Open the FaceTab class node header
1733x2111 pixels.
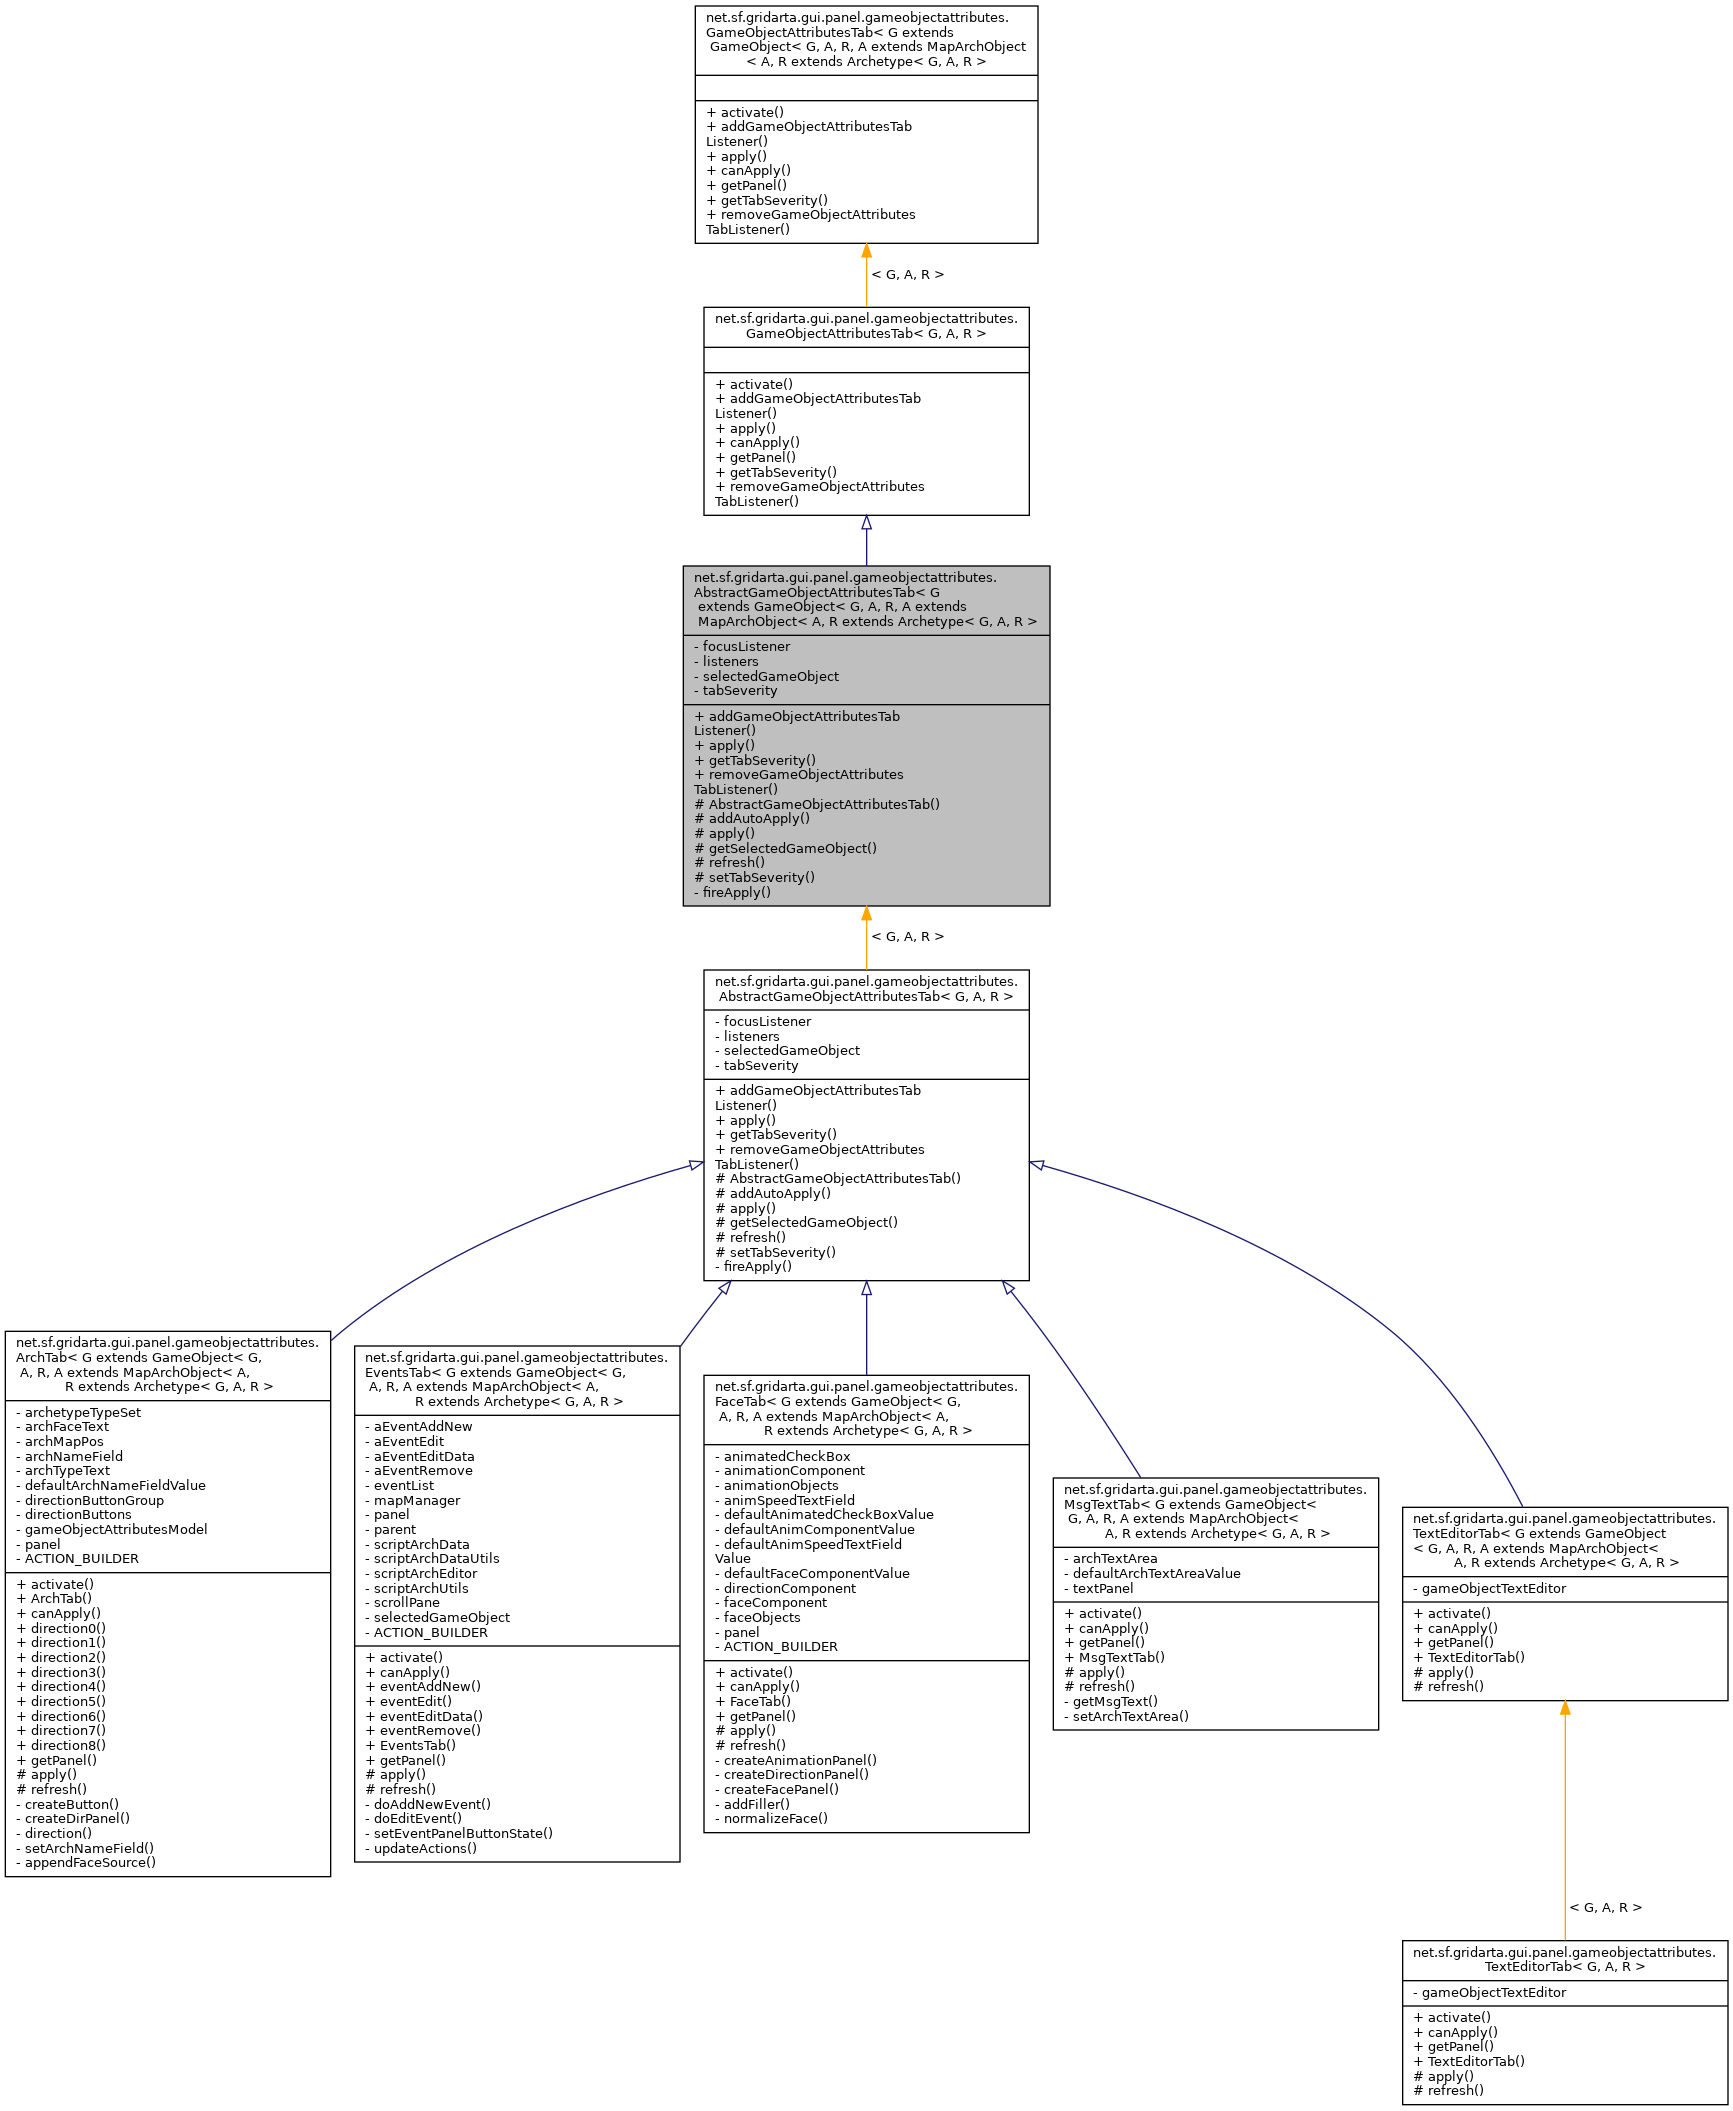point(866,1408)
